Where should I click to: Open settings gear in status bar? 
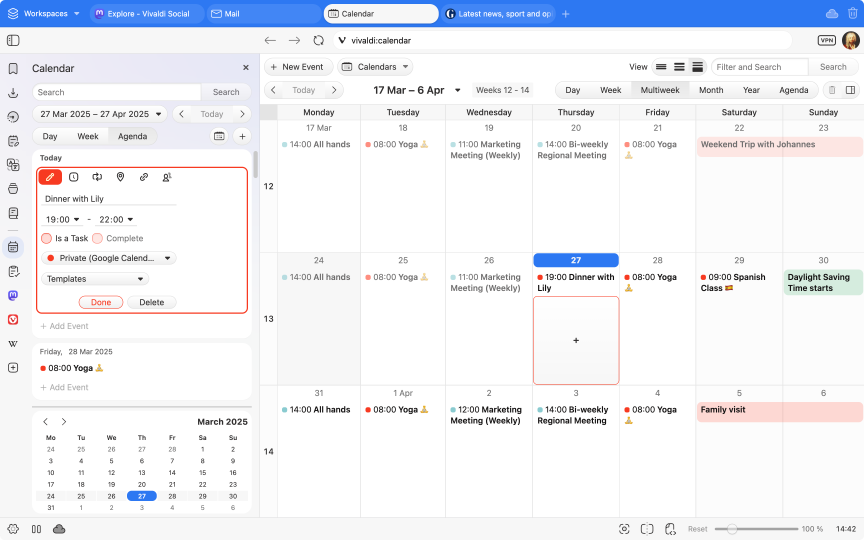[x=13, y=529]
